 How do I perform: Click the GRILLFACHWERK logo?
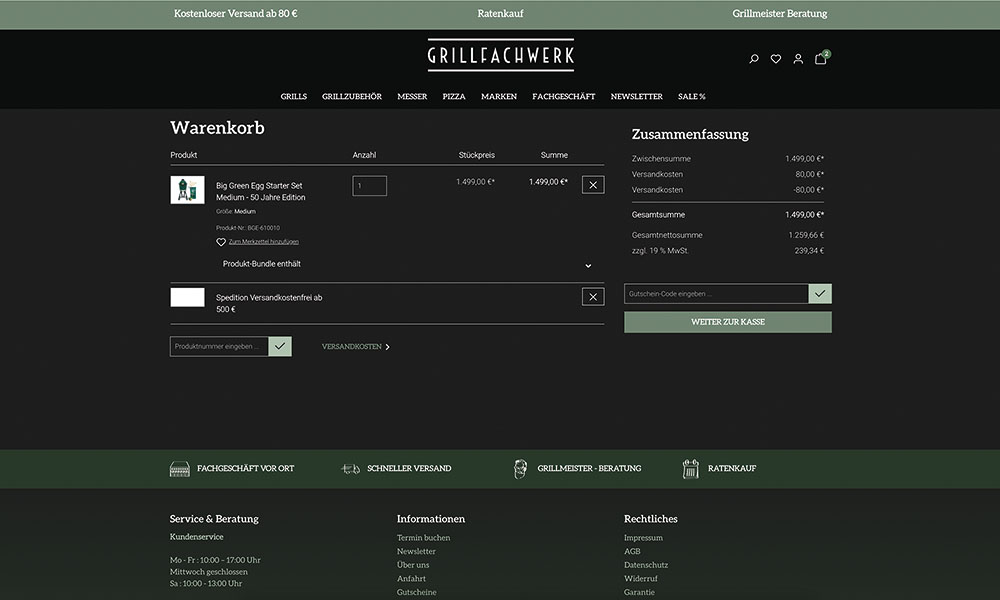pyautogui.click(x=501, y=55)
